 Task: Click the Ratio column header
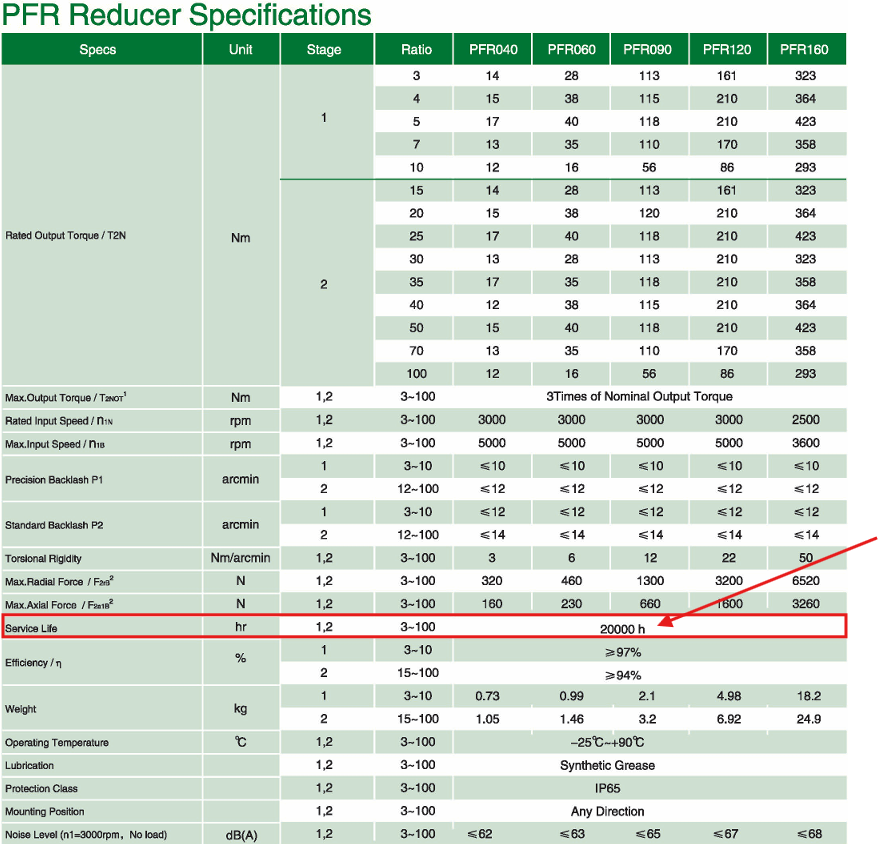(x=416, y=50)
